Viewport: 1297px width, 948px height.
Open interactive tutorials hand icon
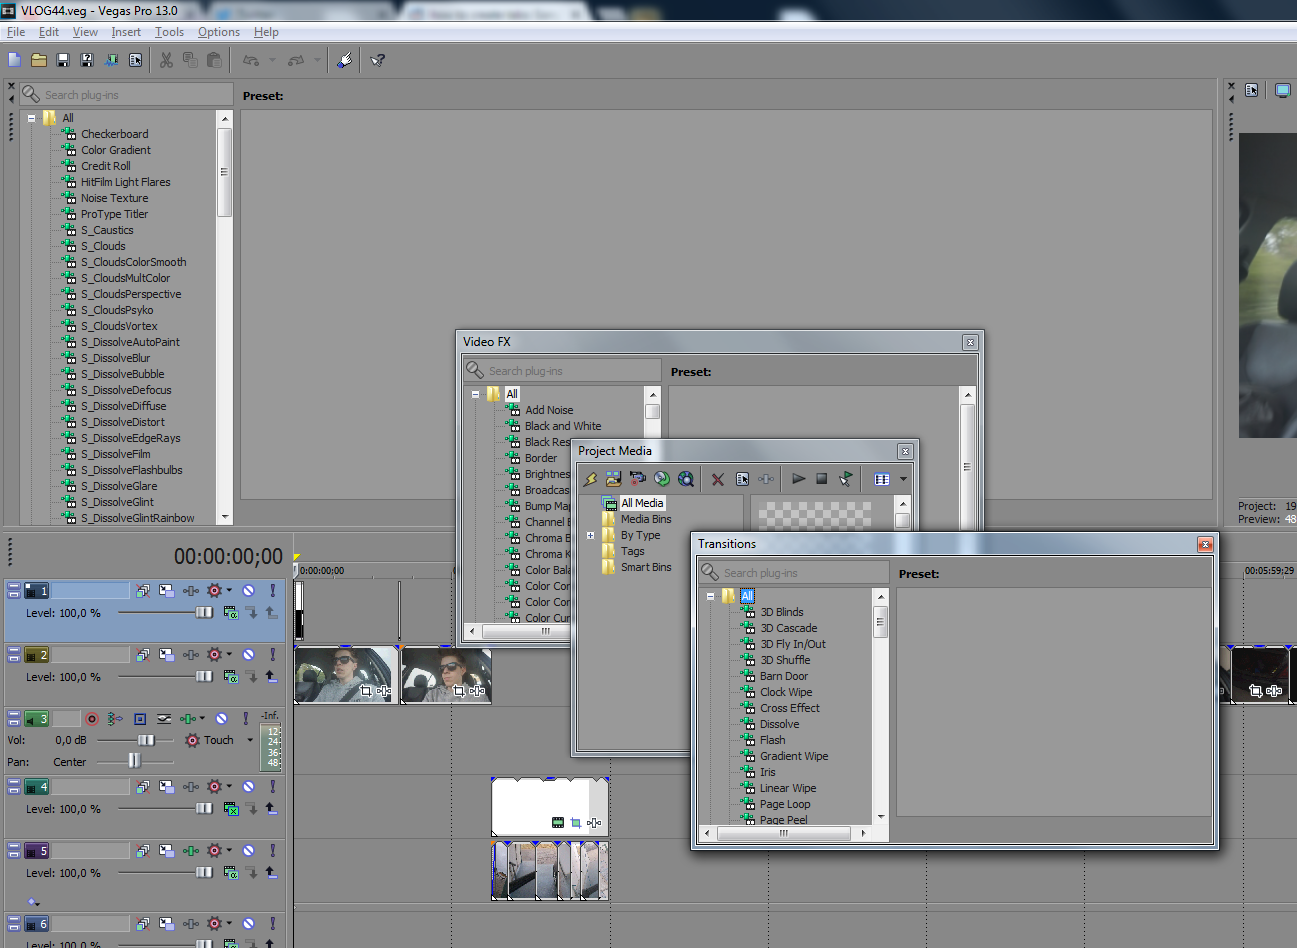[344, 60]
